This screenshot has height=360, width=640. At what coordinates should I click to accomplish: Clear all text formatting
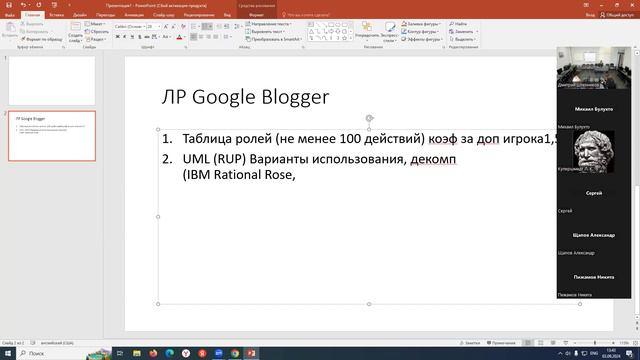(183, 27)
